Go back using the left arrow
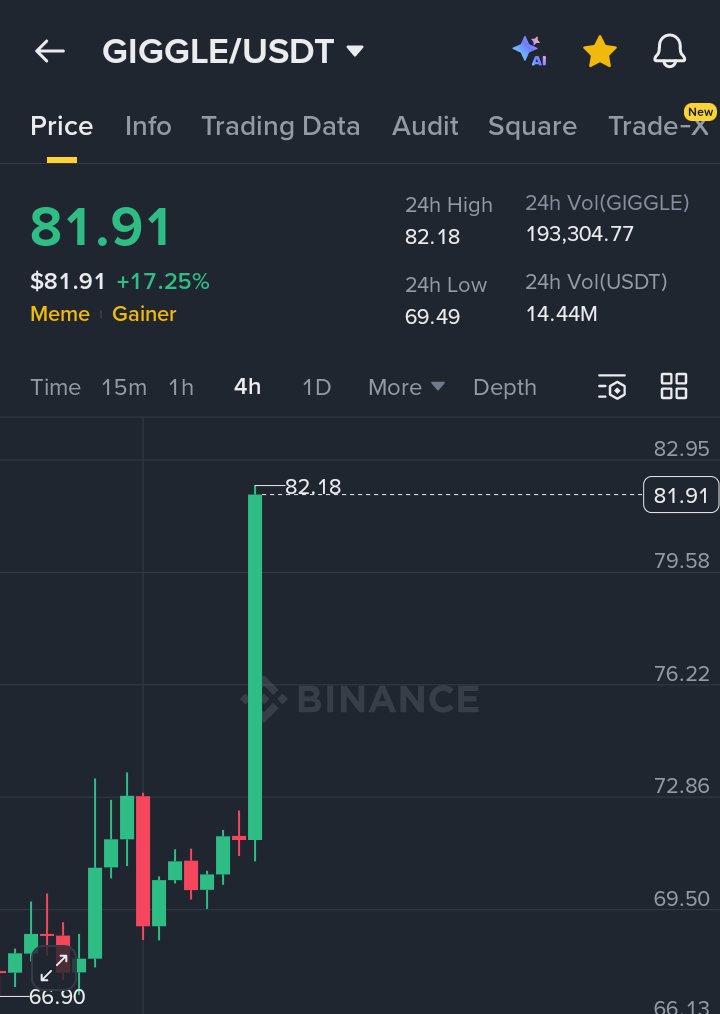This screenshot has height=1014, width=720. (50, 51)
